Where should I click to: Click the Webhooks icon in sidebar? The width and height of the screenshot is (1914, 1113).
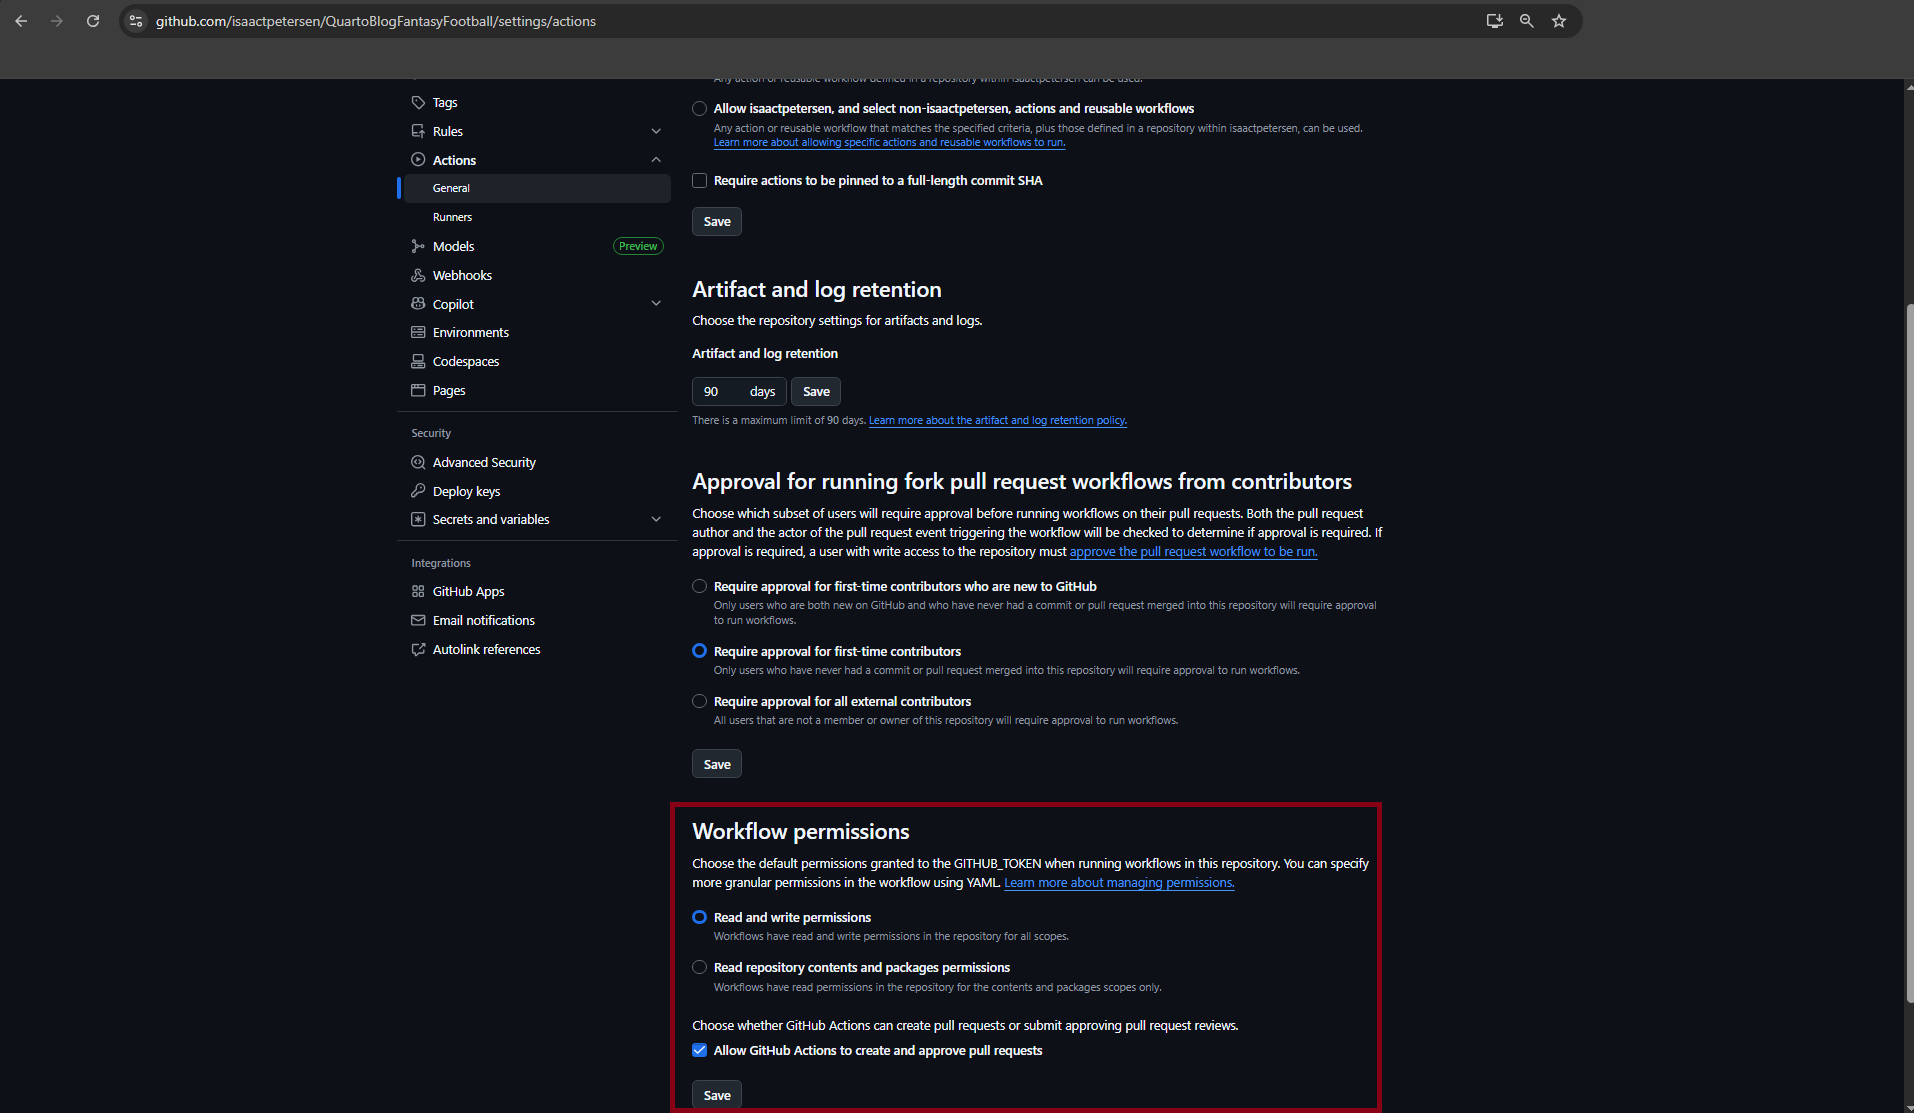418,275
